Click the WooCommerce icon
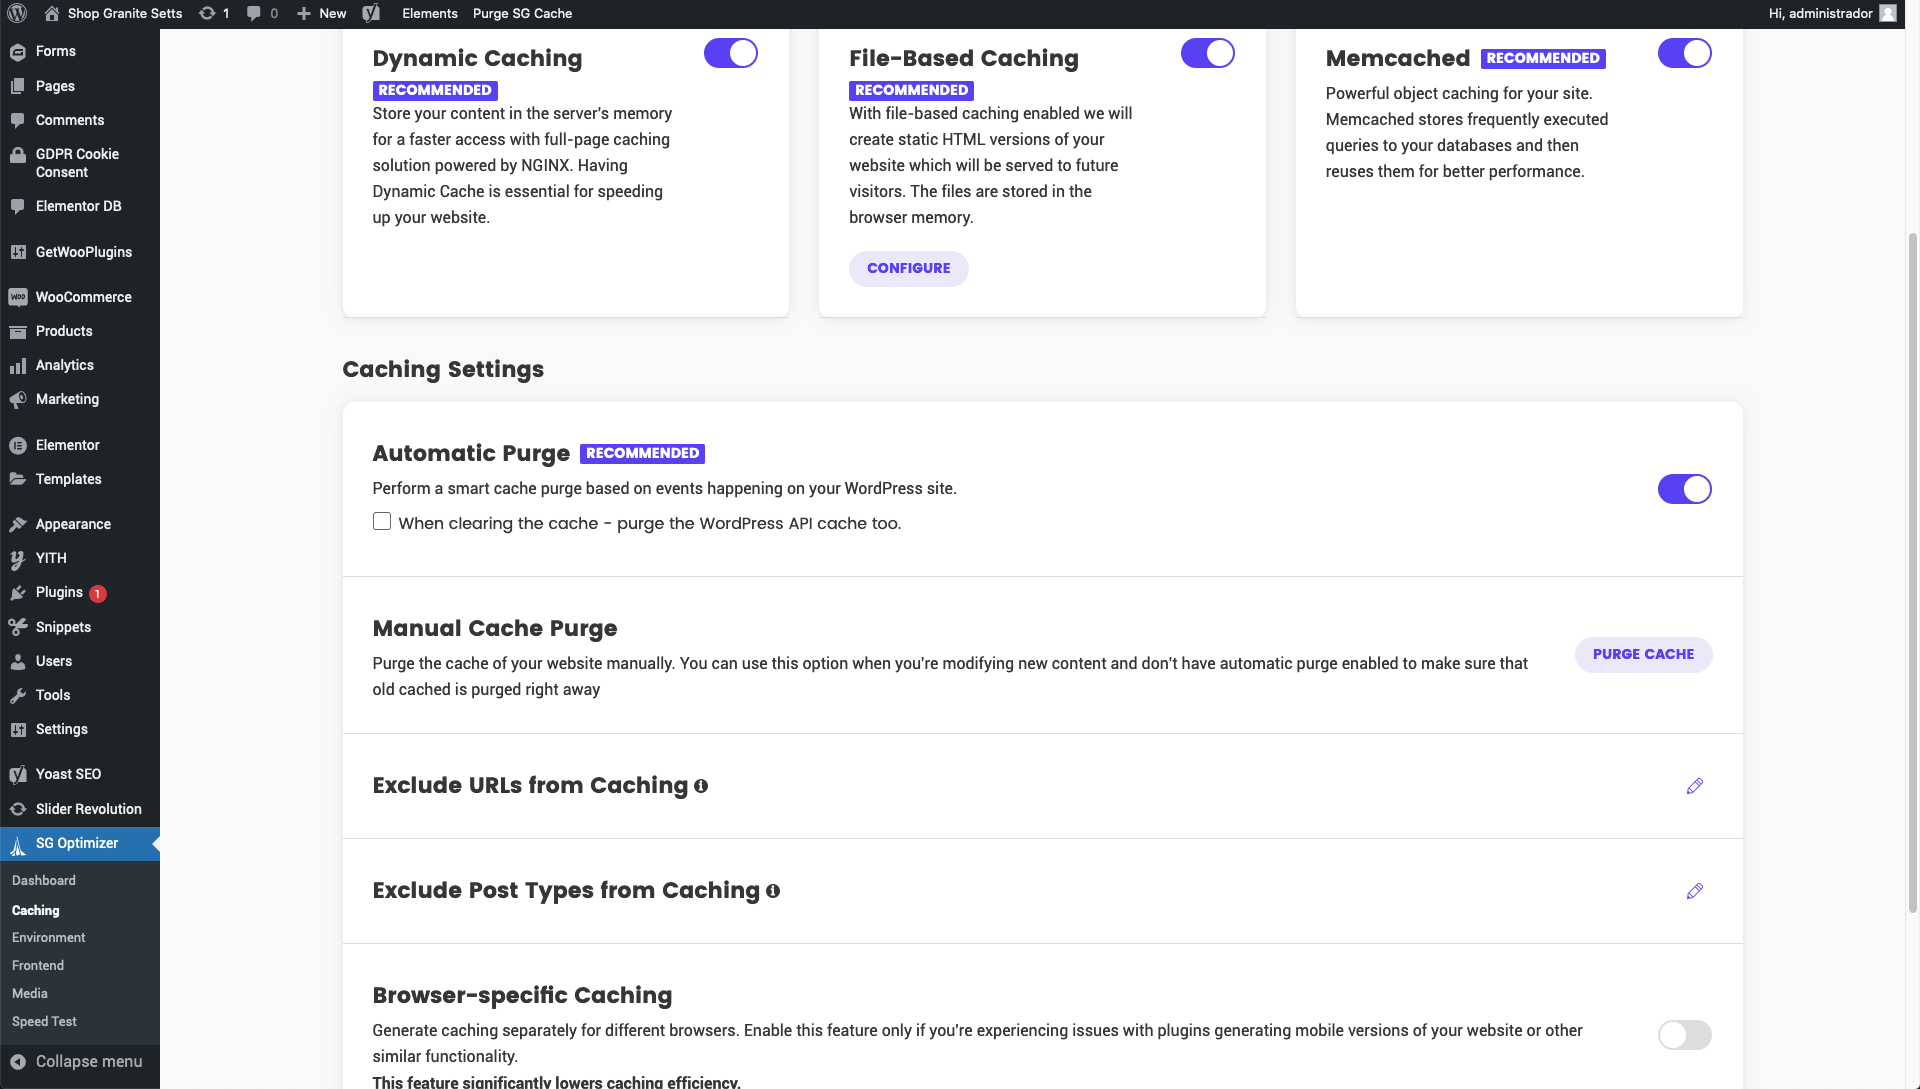The height and width of the screenshot is (1089, 1920). click(x=18, y=297)
